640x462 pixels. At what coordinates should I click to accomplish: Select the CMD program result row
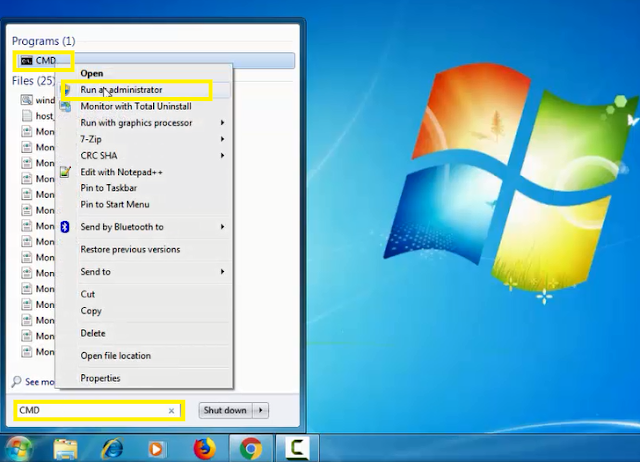point(155,60)
